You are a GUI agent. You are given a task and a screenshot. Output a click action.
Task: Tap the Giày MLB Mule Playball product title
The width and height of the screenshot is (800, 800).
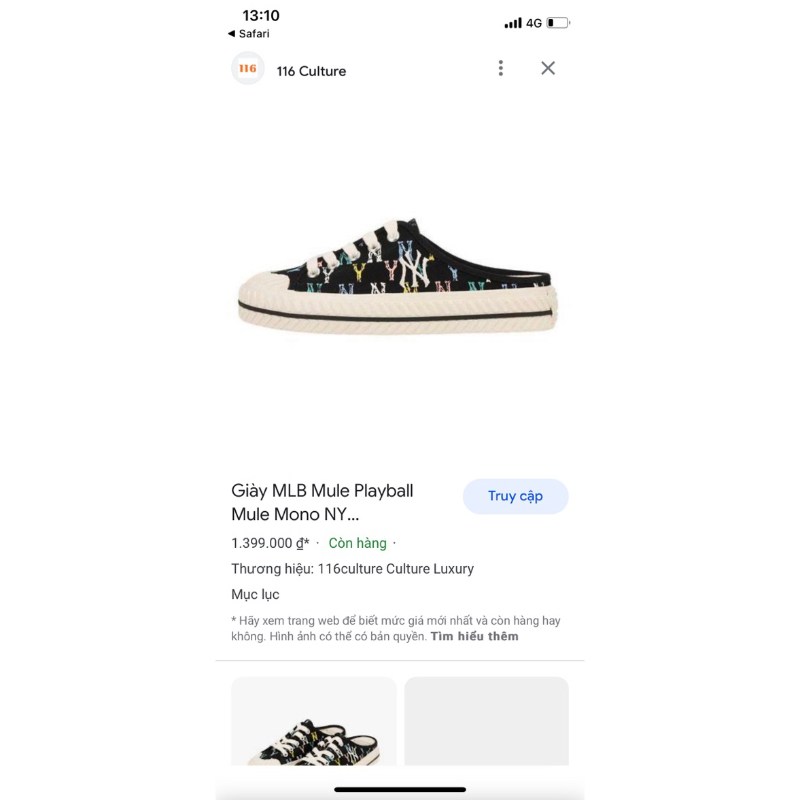322,502
